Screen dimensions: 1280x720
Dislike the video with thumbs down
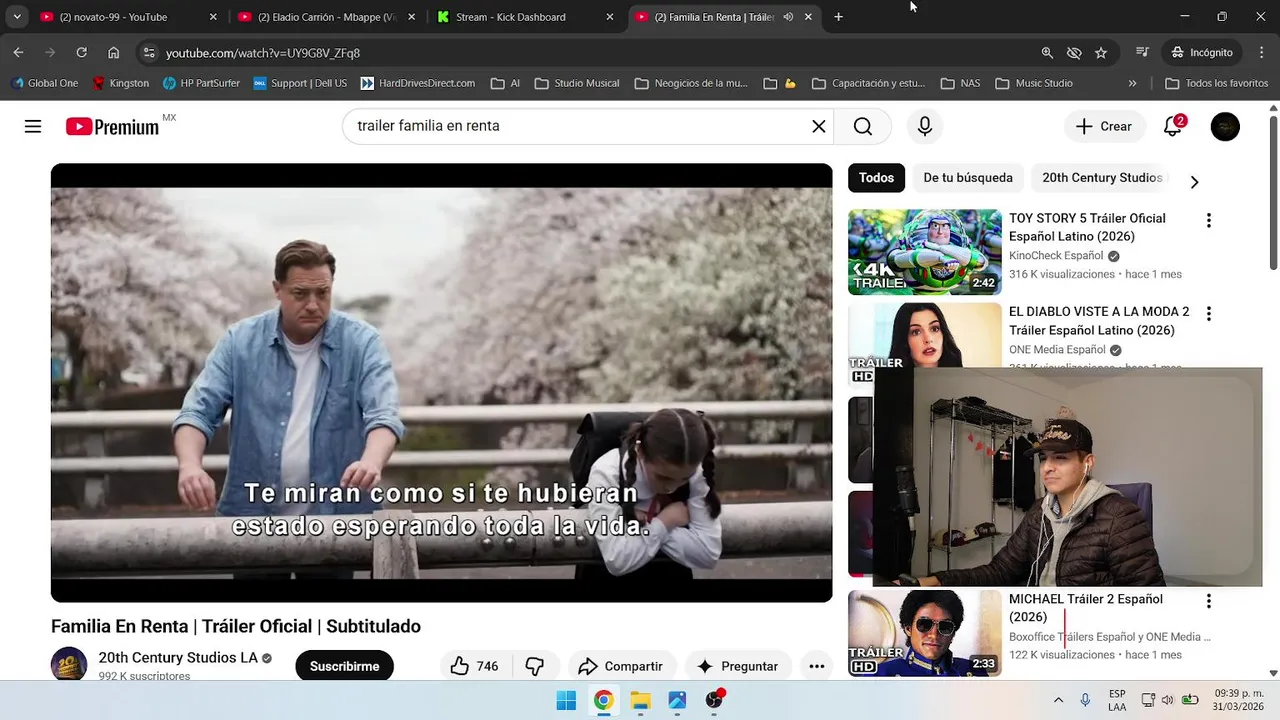click(535, 666)
